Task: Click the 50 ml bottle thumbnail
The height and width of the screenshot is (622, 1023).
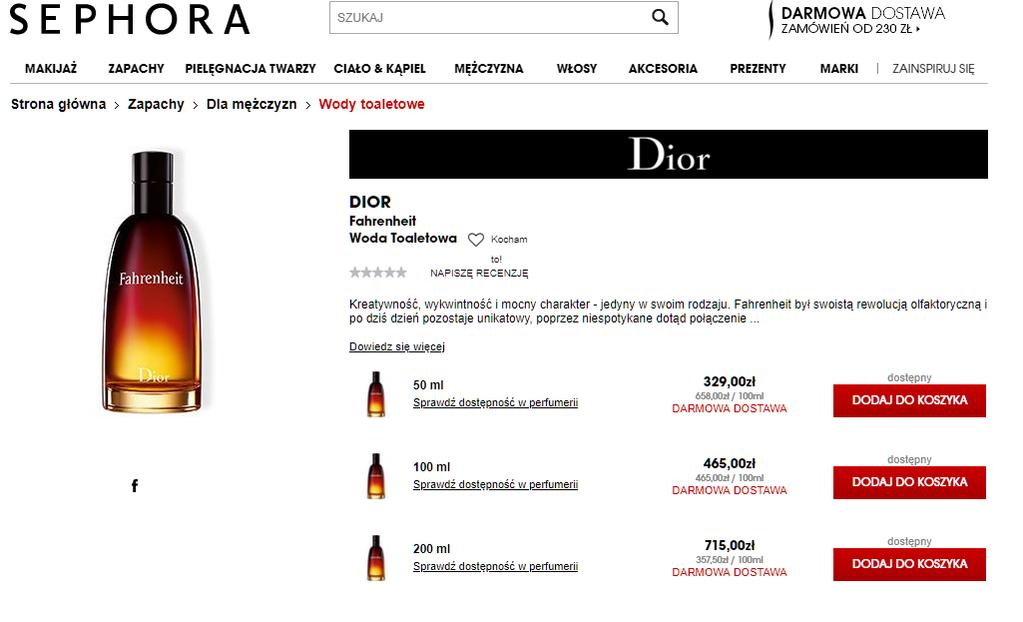Action: (x=376, y=394)
